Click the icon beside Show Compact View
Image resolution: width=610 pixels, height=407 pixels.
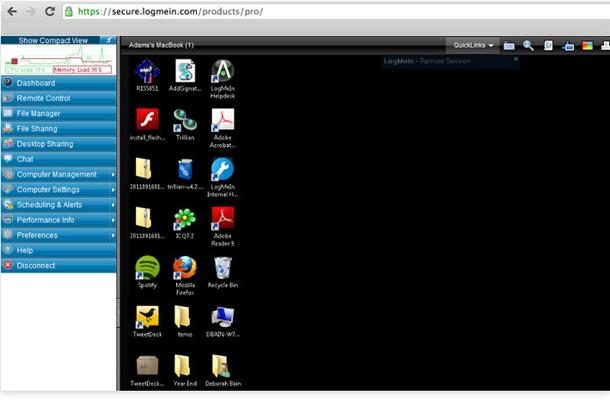[x=107, y=40]
